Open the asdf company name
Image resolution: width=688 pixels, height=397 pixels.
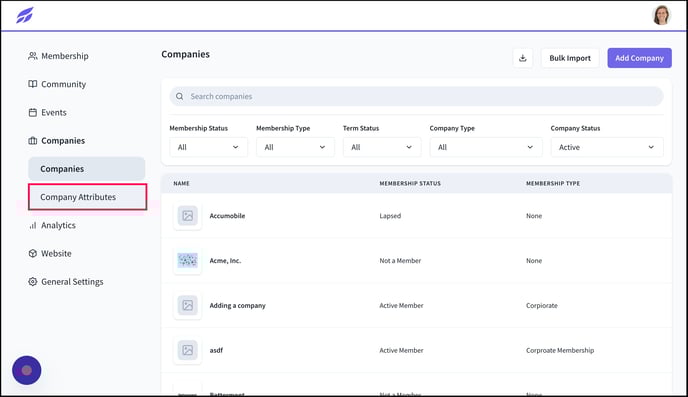[216, 350]
